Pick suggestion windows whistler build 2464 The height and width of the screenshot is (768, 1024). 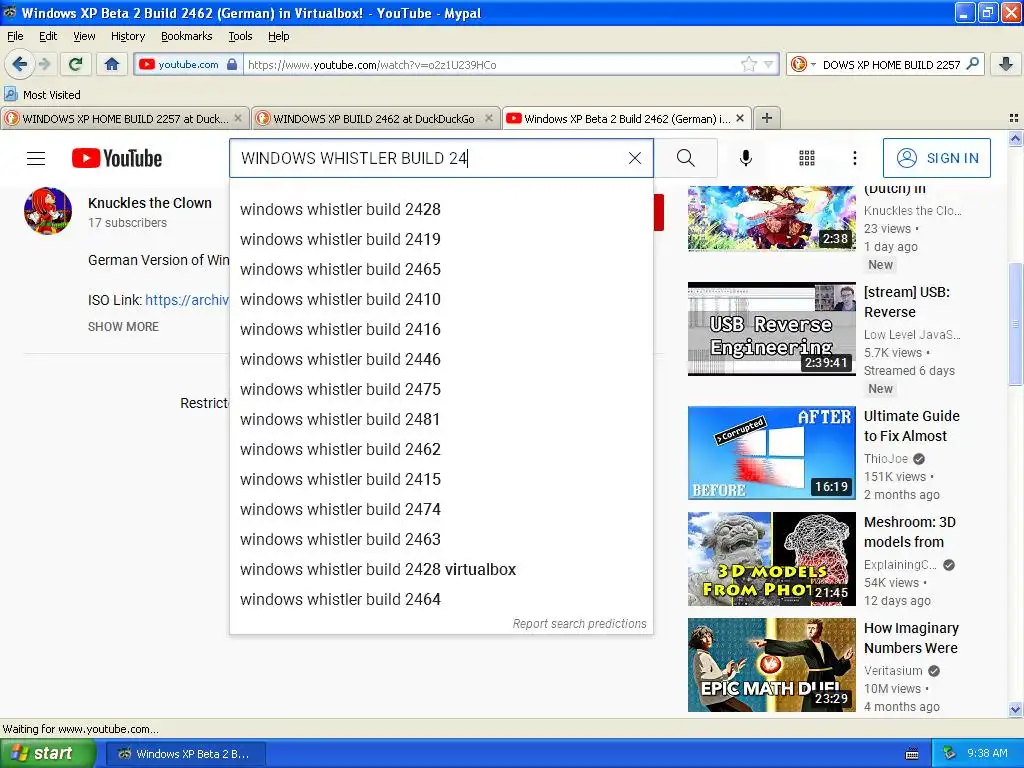(x=441, y=600)
